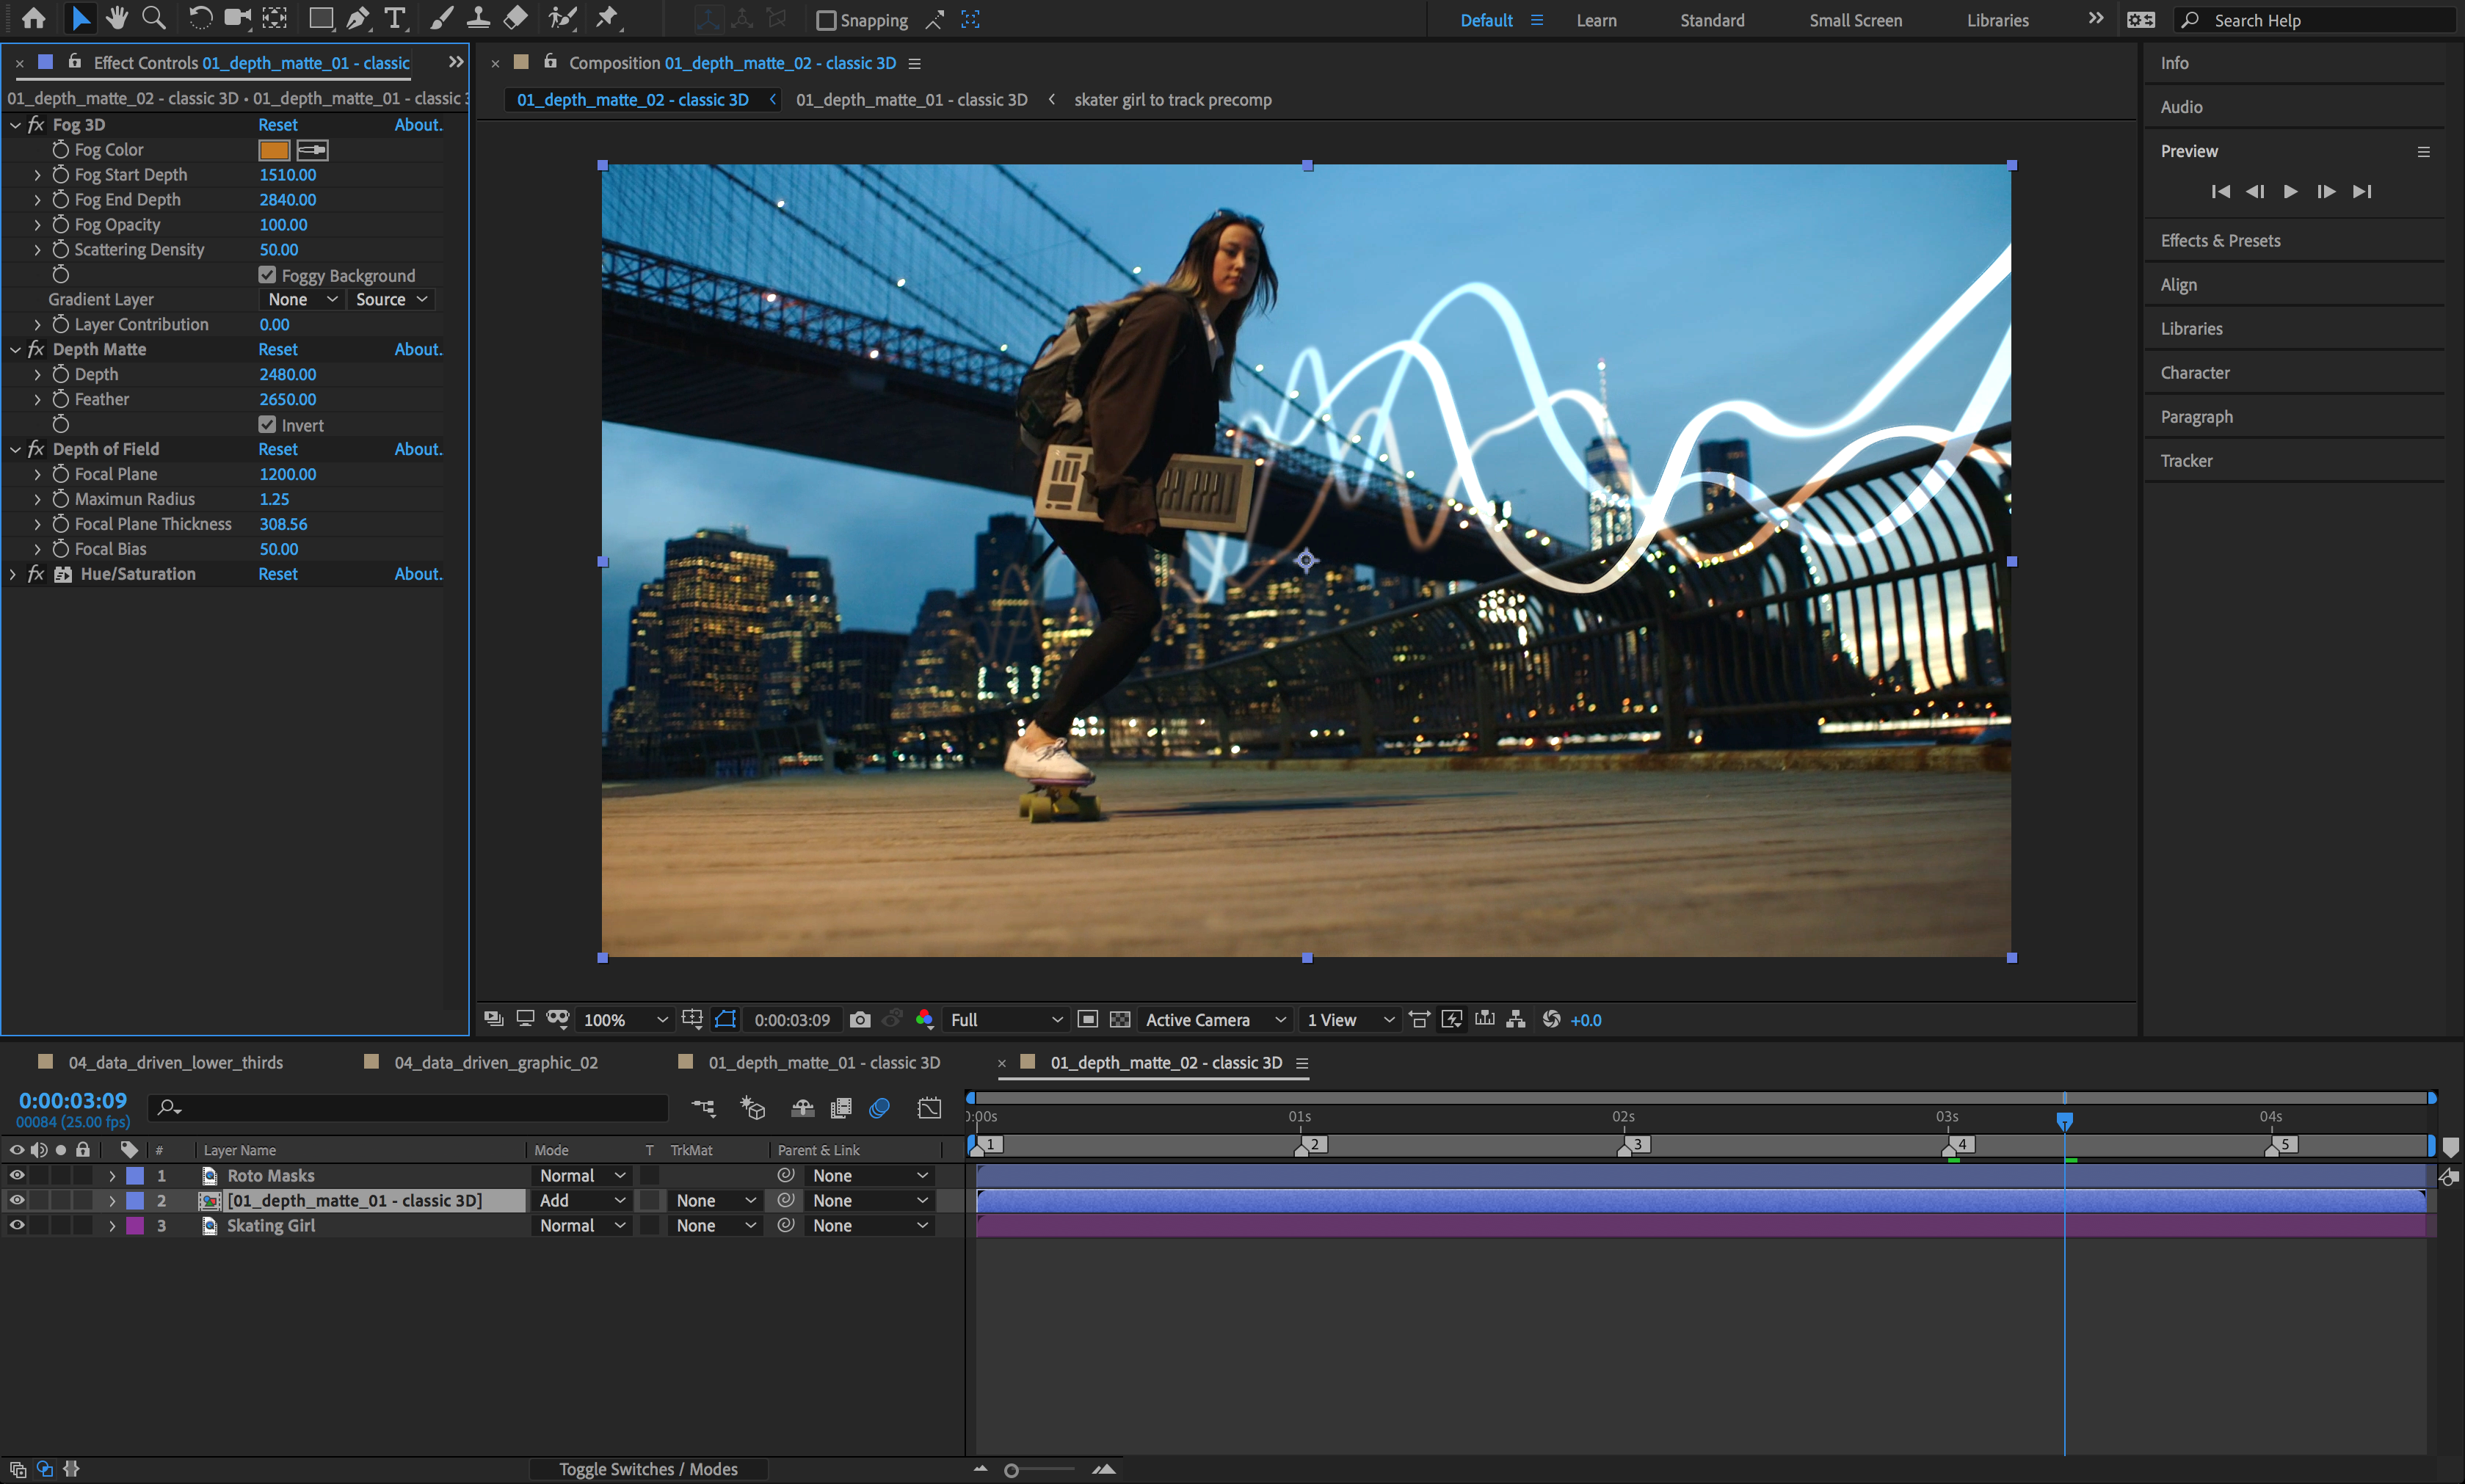This screenshot has width=2465, height=1484.
Task: Collapse the Fog 3D effect
Action: tap(15, 124)
